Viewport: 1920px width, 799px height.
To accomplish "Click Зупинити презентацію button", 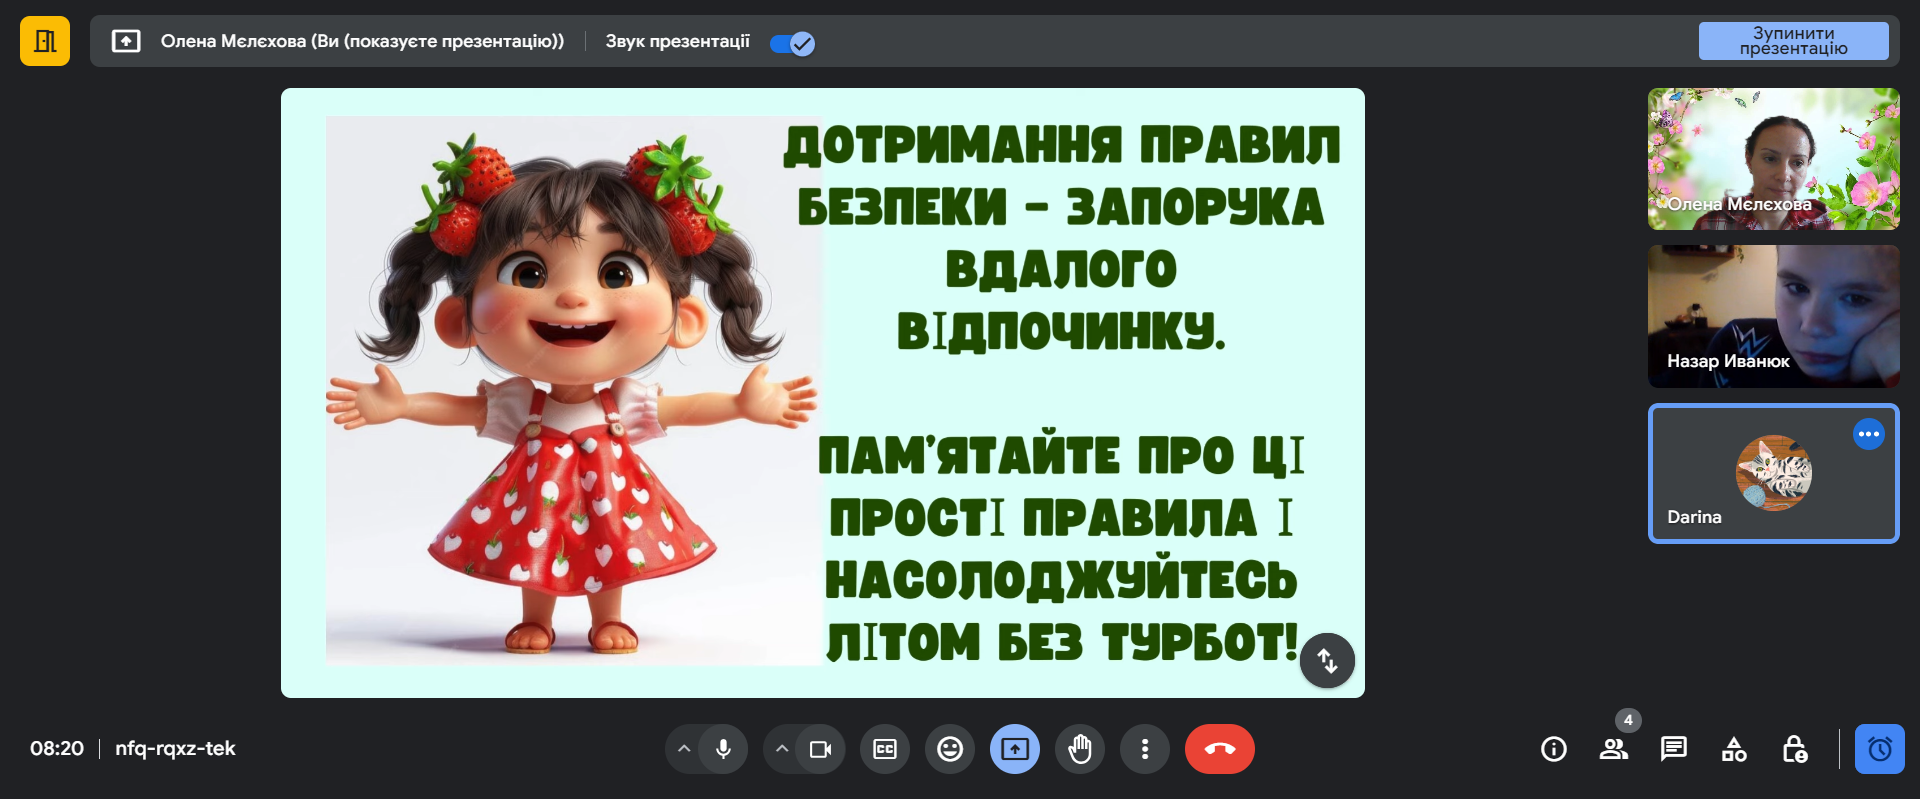I will [x=1793, y=41].
